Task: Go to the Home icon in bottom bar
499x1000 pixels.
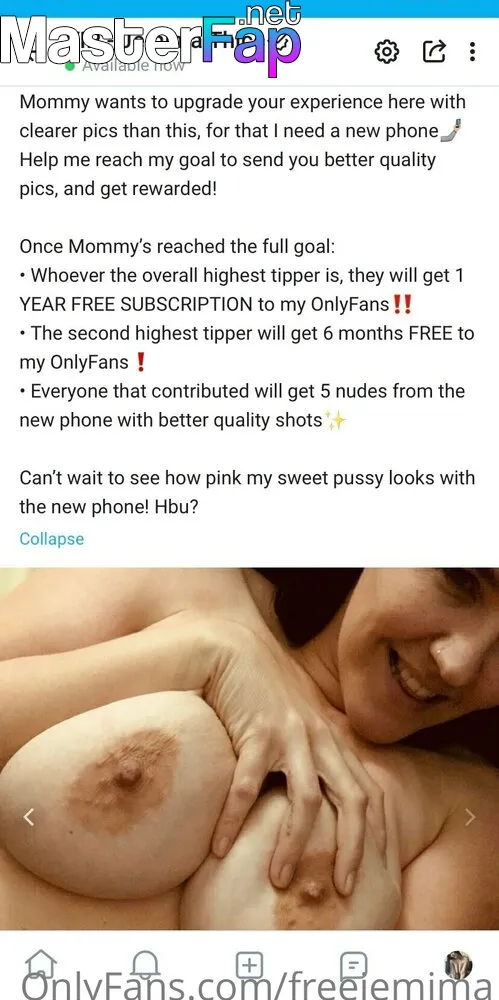Action: pyautogui.click(x=43, y=965)
